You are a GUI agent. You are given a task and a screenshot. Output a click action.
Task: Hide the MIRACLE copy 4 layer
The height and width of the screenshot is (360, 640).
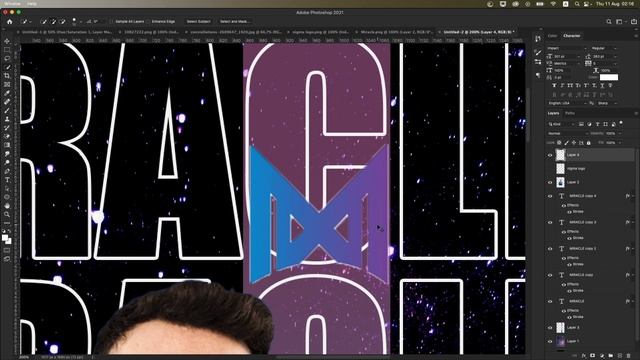tap(550, 196)
